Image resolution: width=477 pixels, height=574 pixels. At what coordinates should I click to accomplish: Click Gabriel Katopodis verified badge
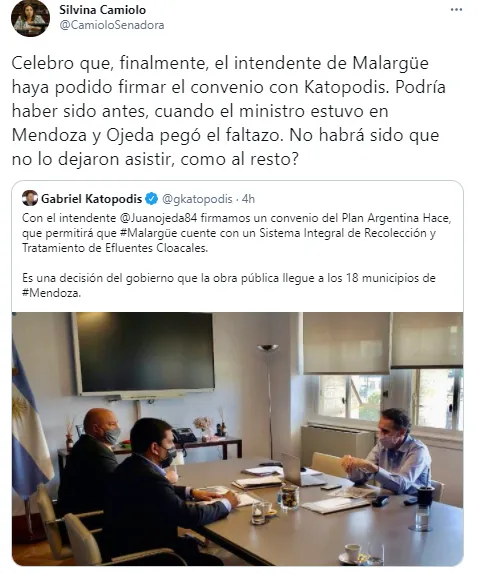point(152,199)
